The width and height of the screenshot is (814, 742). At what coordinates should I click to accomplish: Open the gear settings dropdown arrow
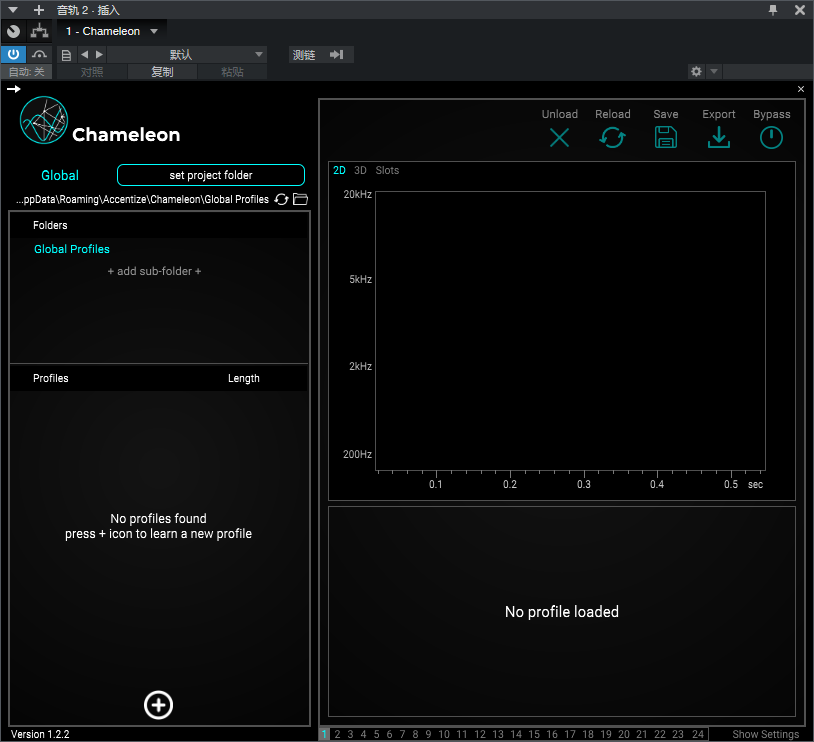714,71
